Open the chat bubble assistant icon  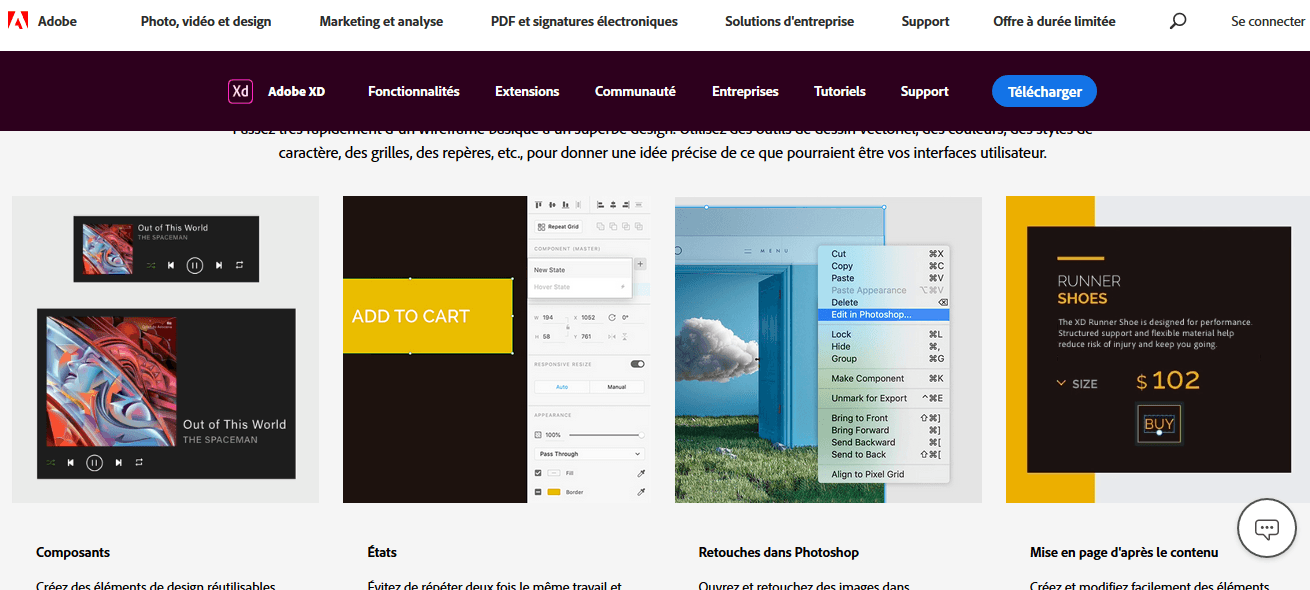(x=1267, y=527)
